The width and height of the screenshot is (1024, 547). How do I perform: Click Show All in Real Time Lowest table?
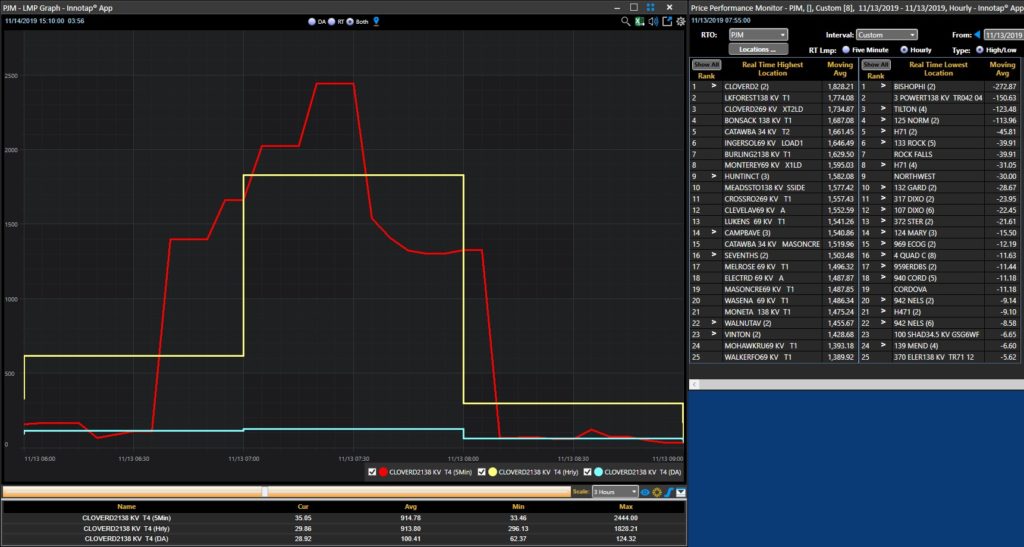coord(875,65)
